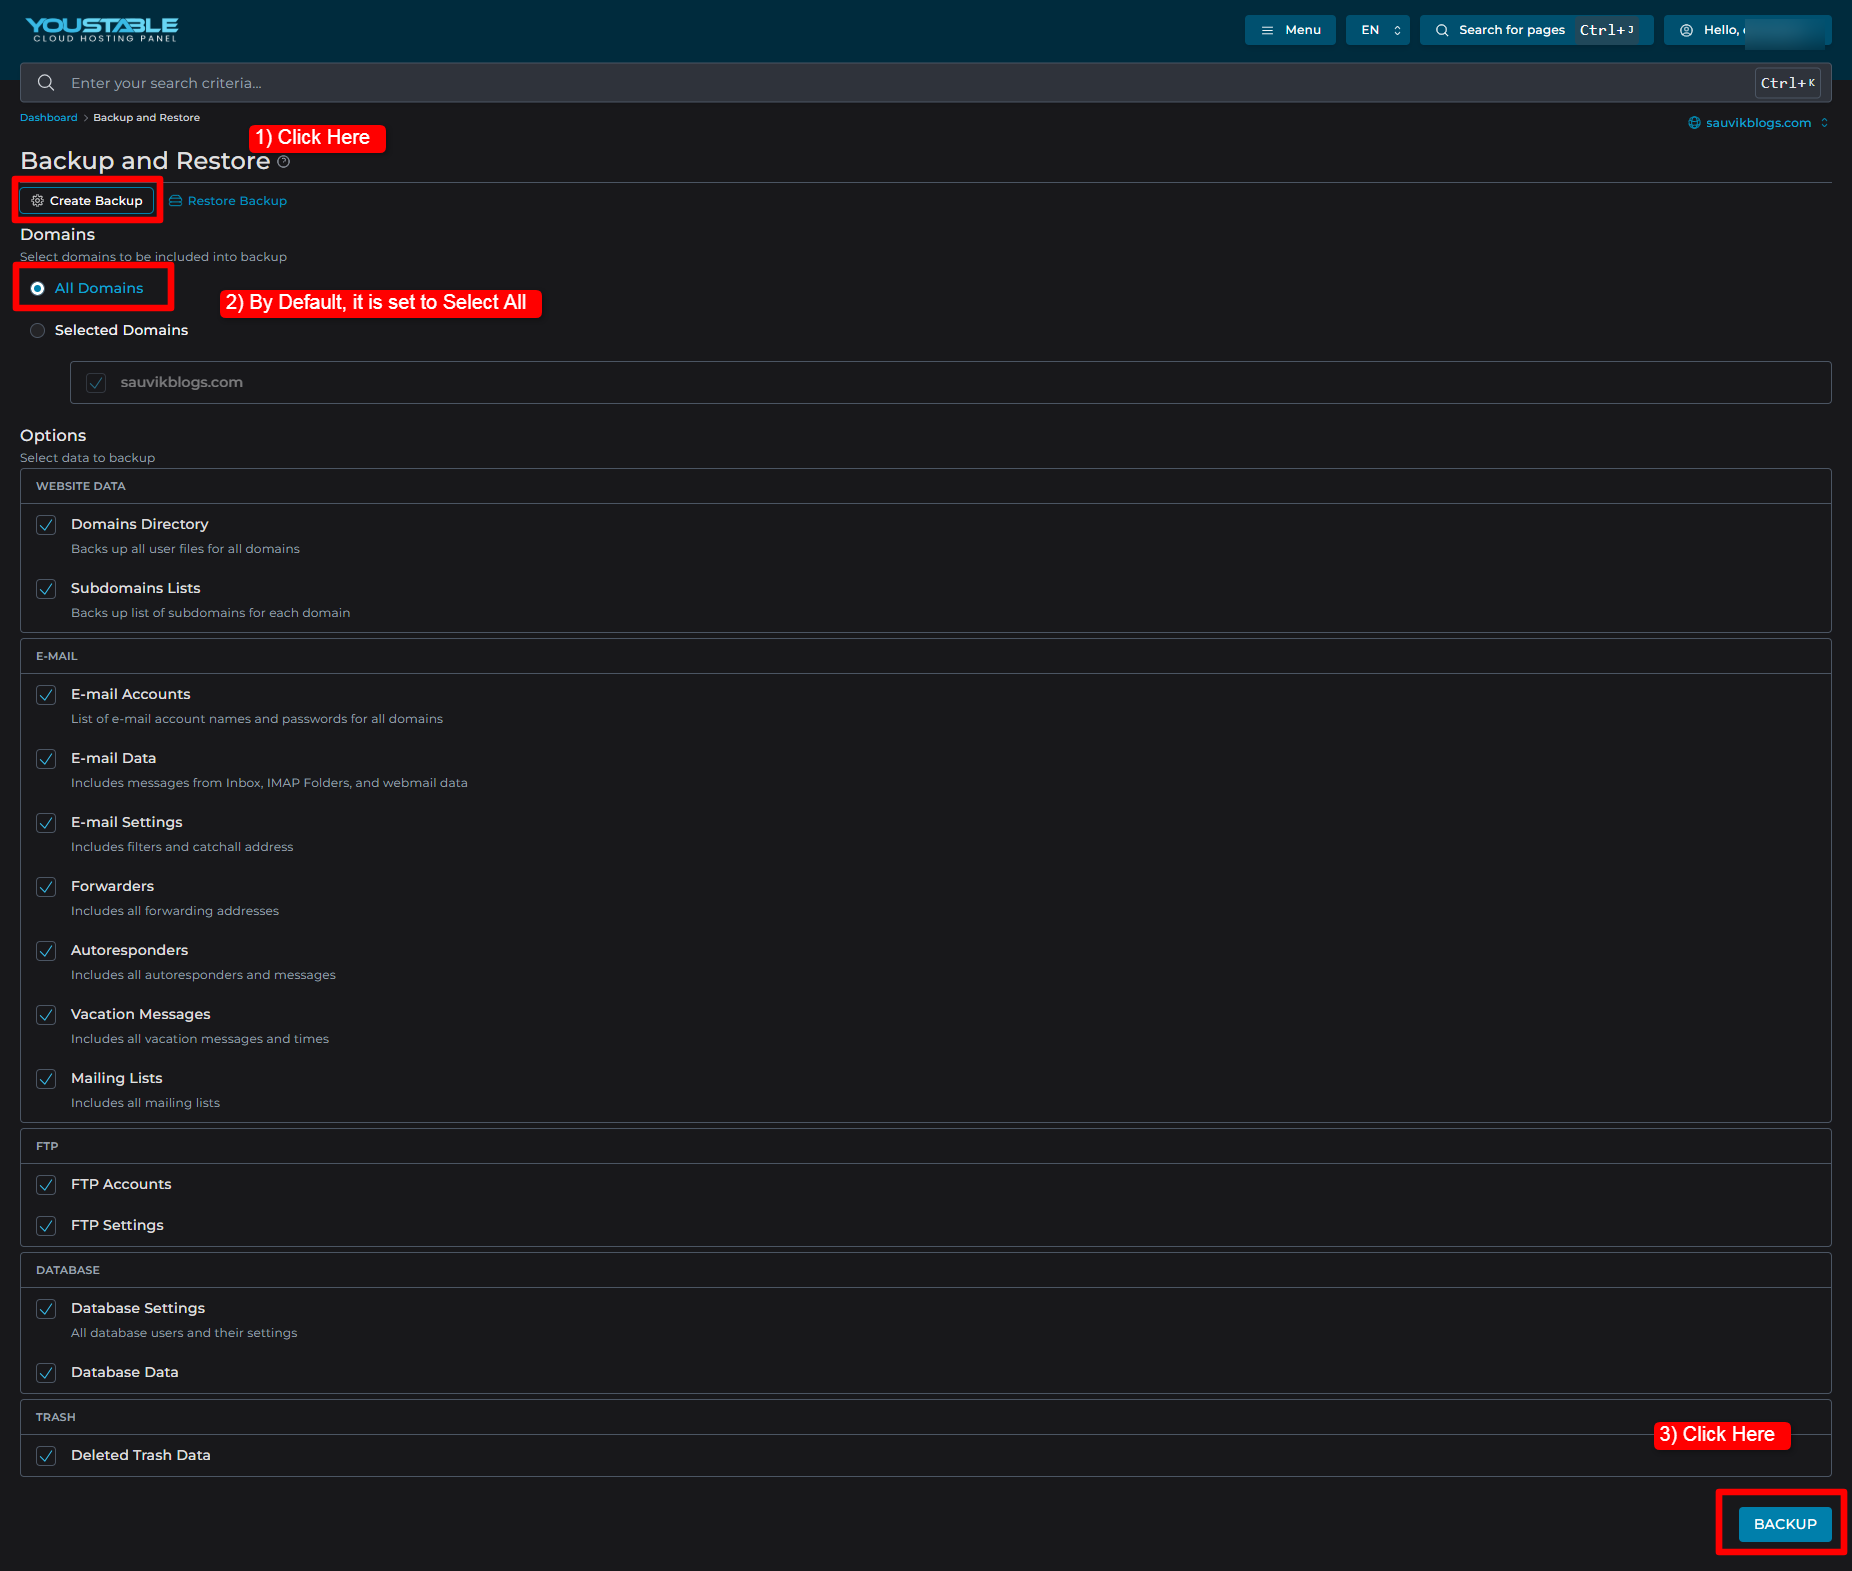Focus the Enter your search criteria field
Image resolution: width=1852 pixels, height=1571 pixels.
point(926,83)
